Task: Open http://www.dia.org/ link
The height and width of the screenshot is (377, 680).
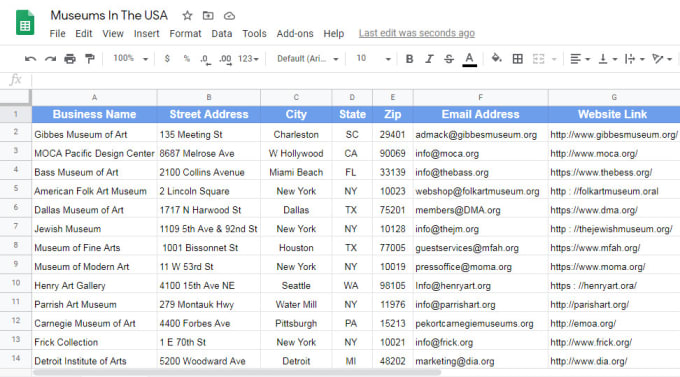Action: click(x=589, y=361)
